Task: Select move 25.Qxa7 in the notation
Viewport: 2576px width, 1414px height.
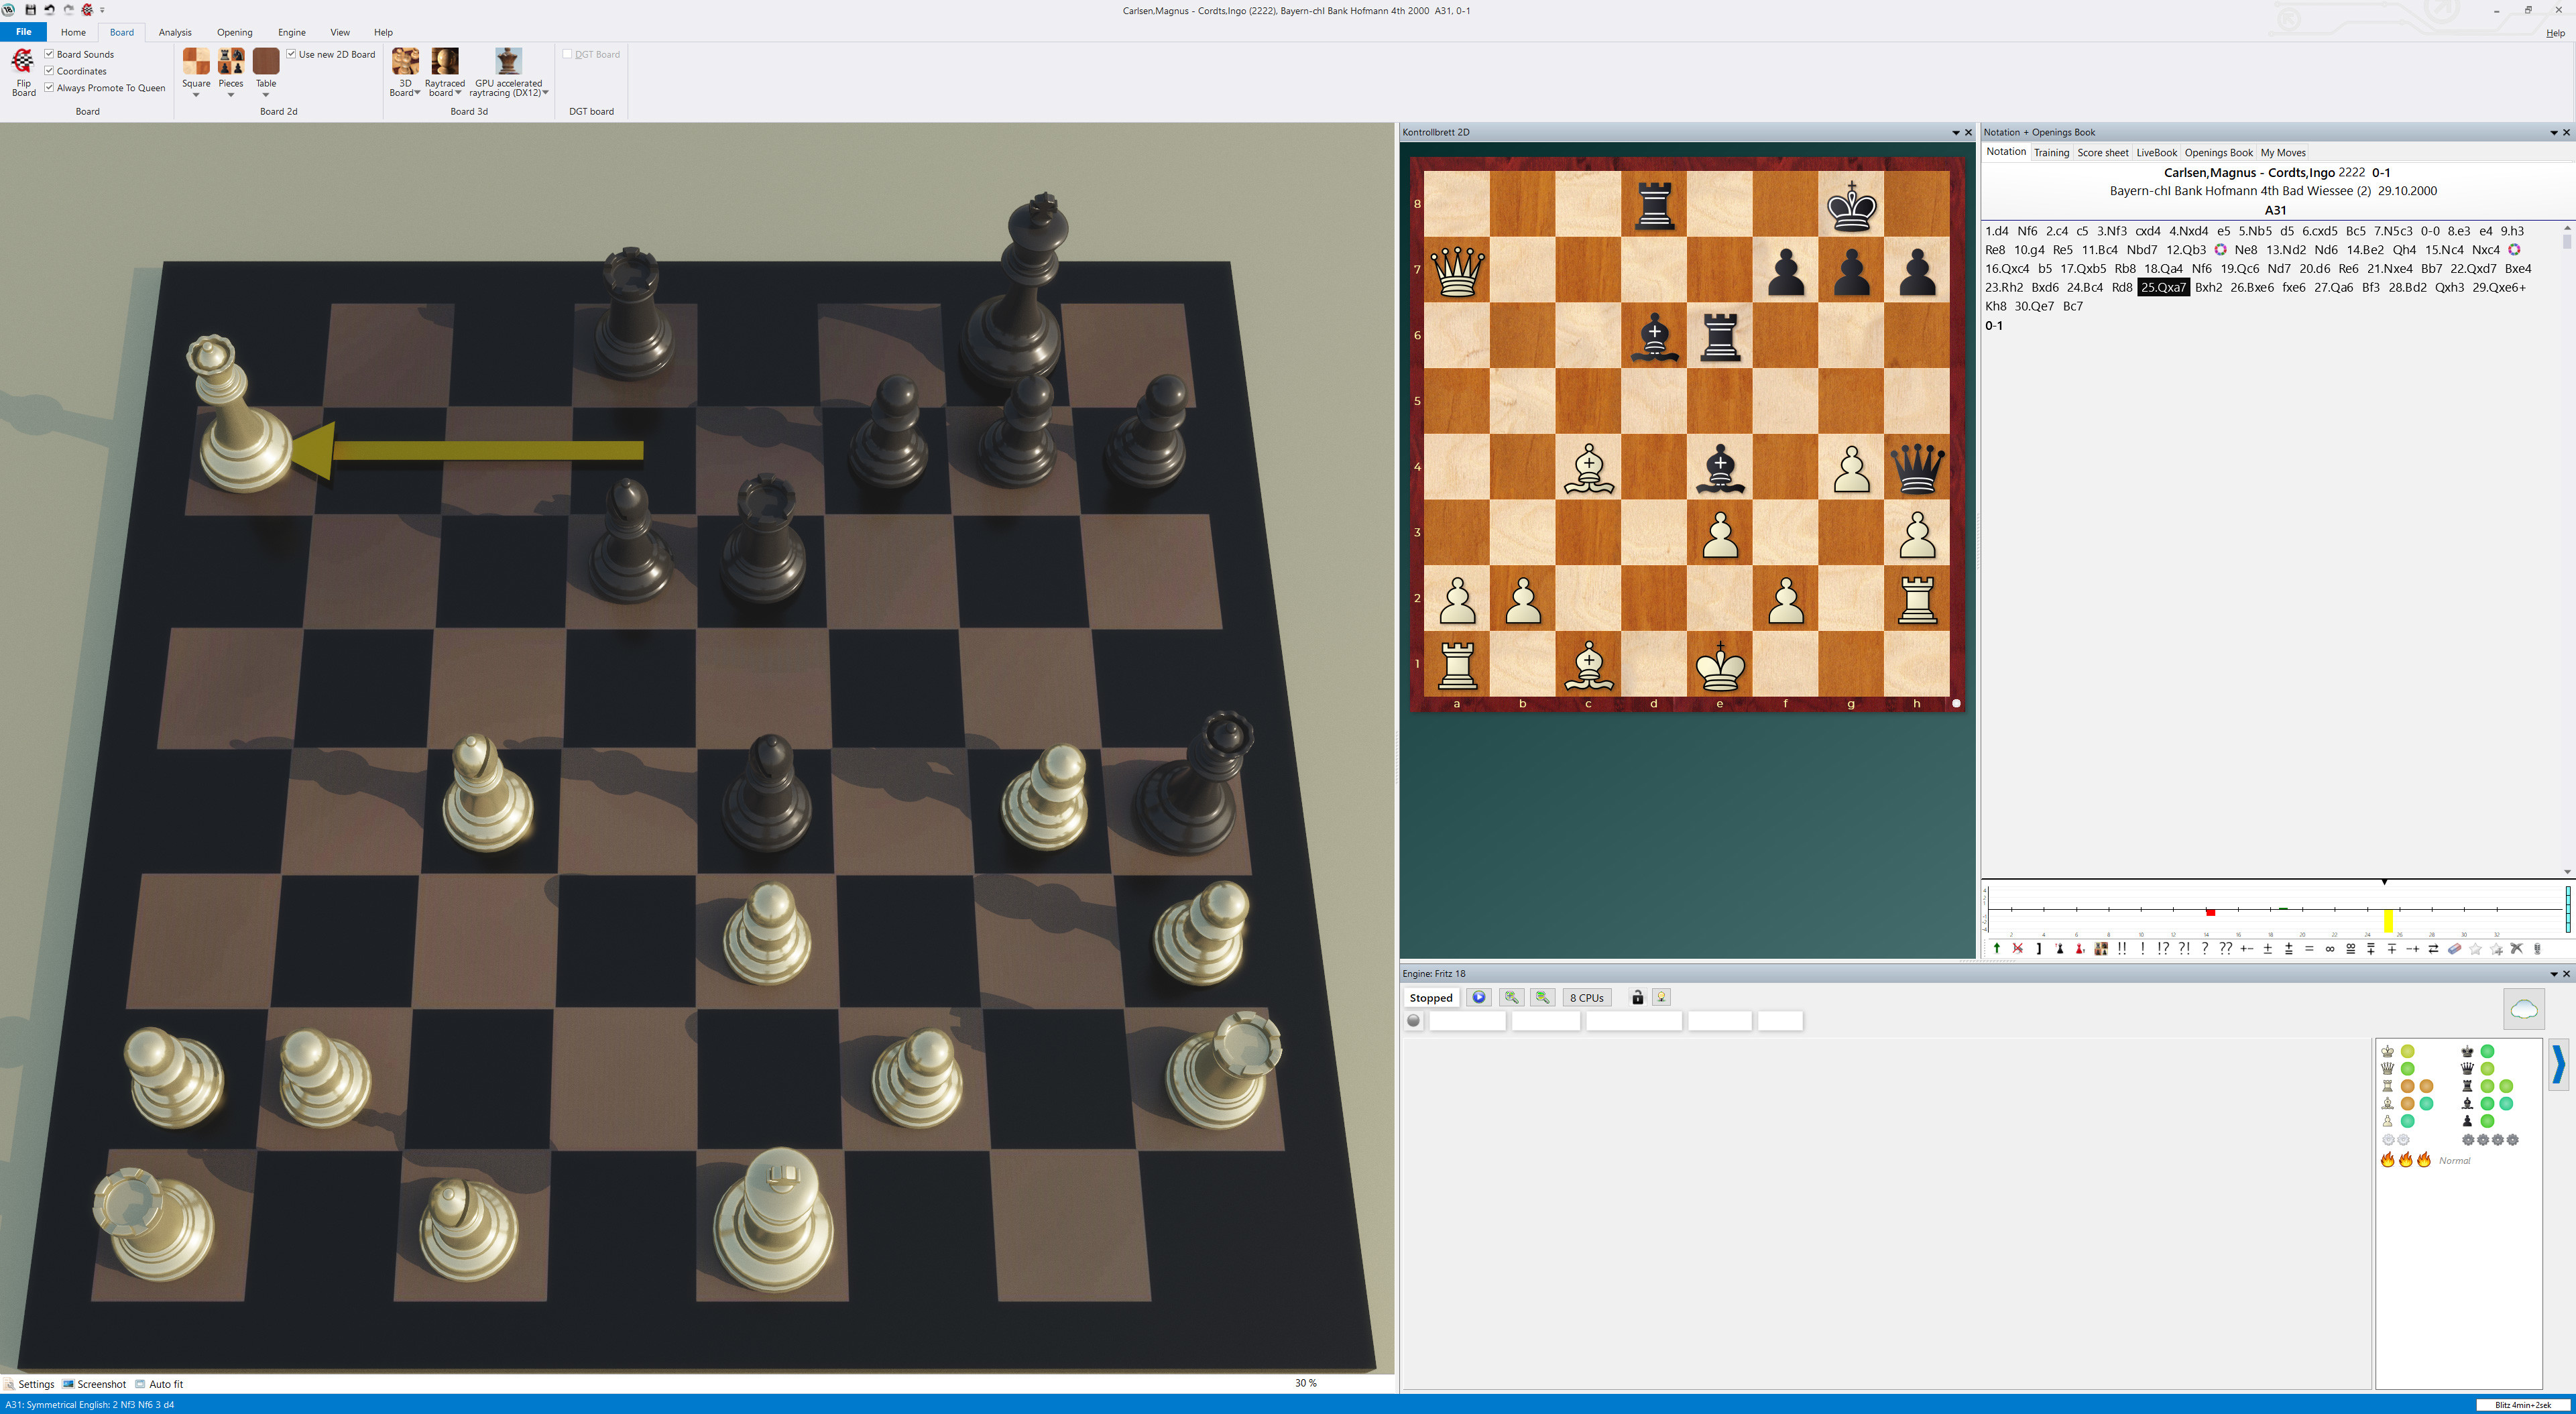Action: point(2164,287)
